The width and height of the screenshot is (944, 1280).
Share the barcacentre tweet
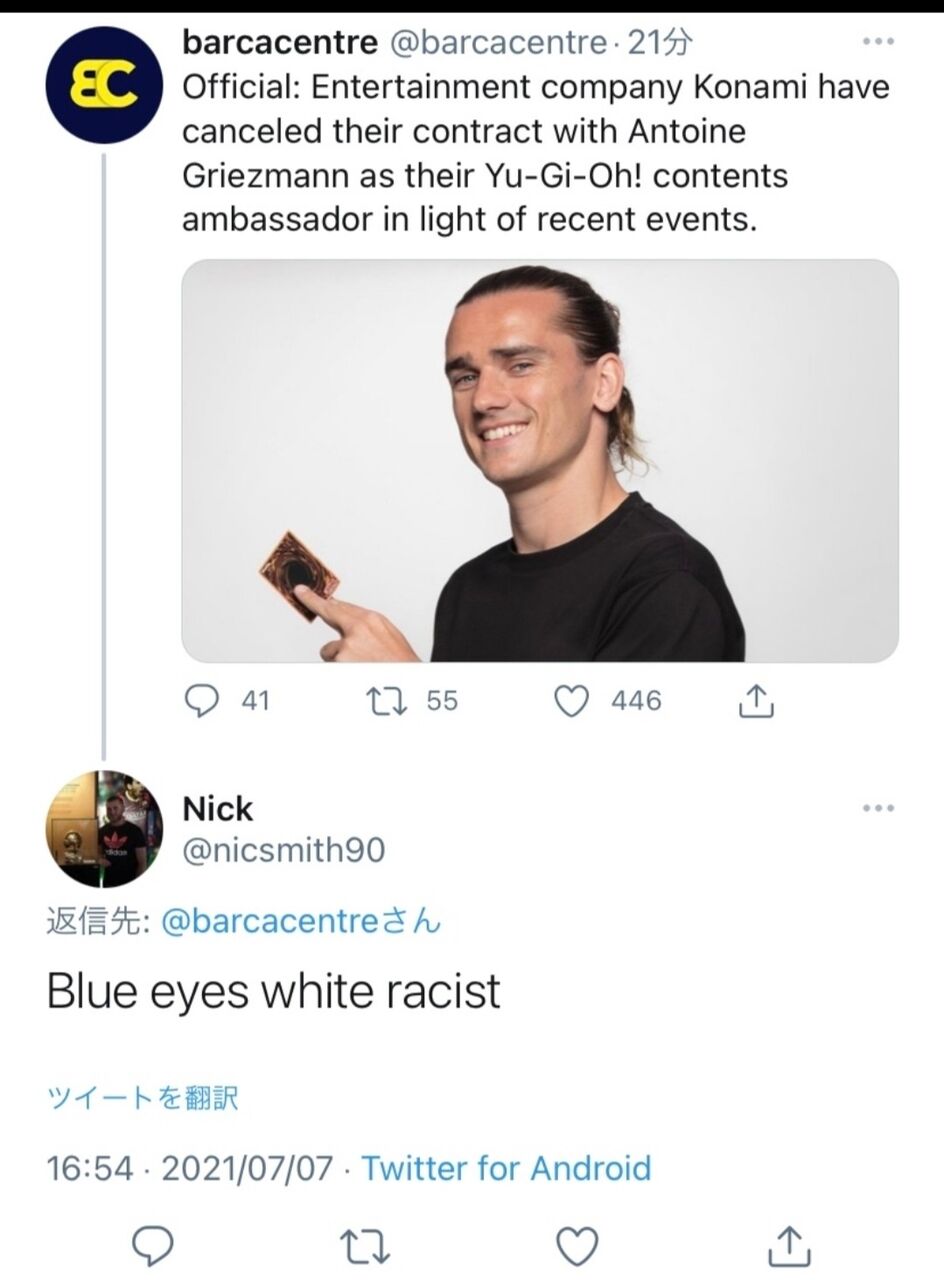click(756, 703)
